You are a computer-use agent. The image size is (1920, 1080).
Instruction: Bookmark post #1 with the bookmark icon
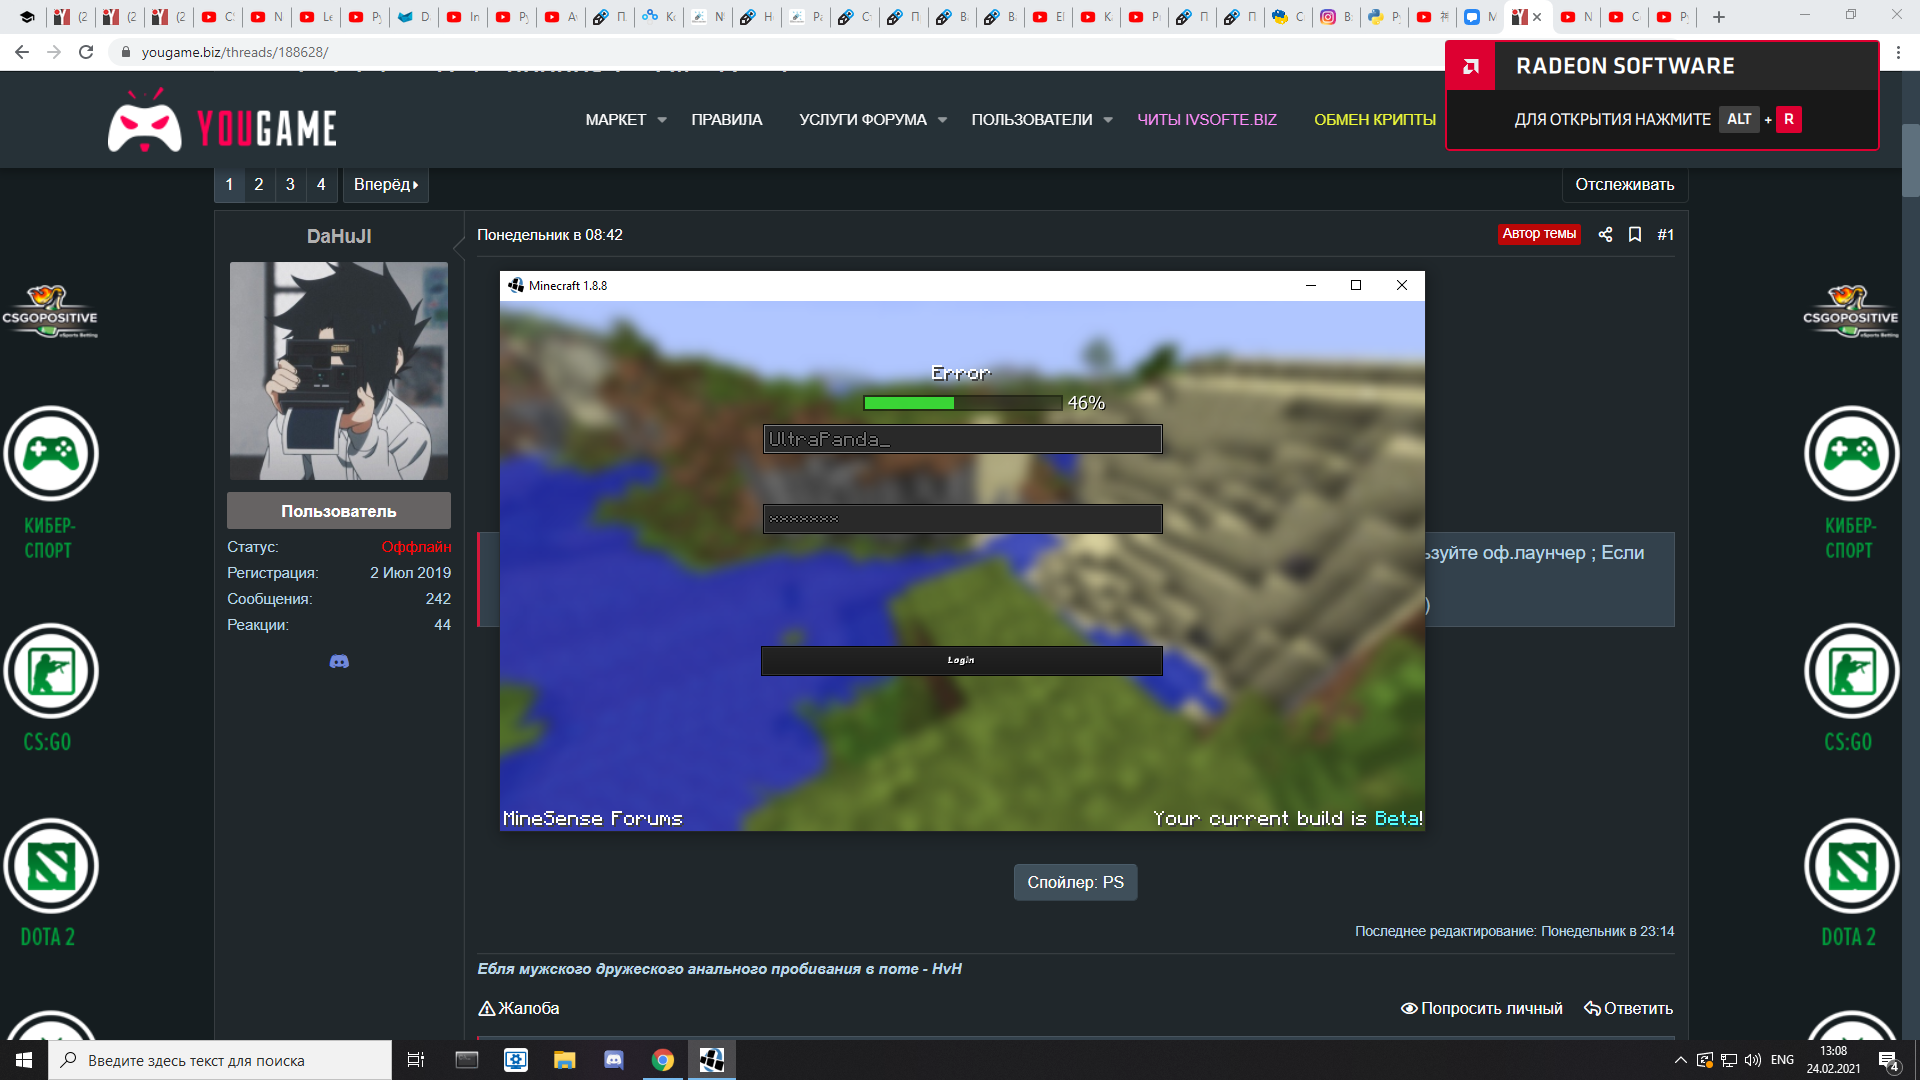1635,234
